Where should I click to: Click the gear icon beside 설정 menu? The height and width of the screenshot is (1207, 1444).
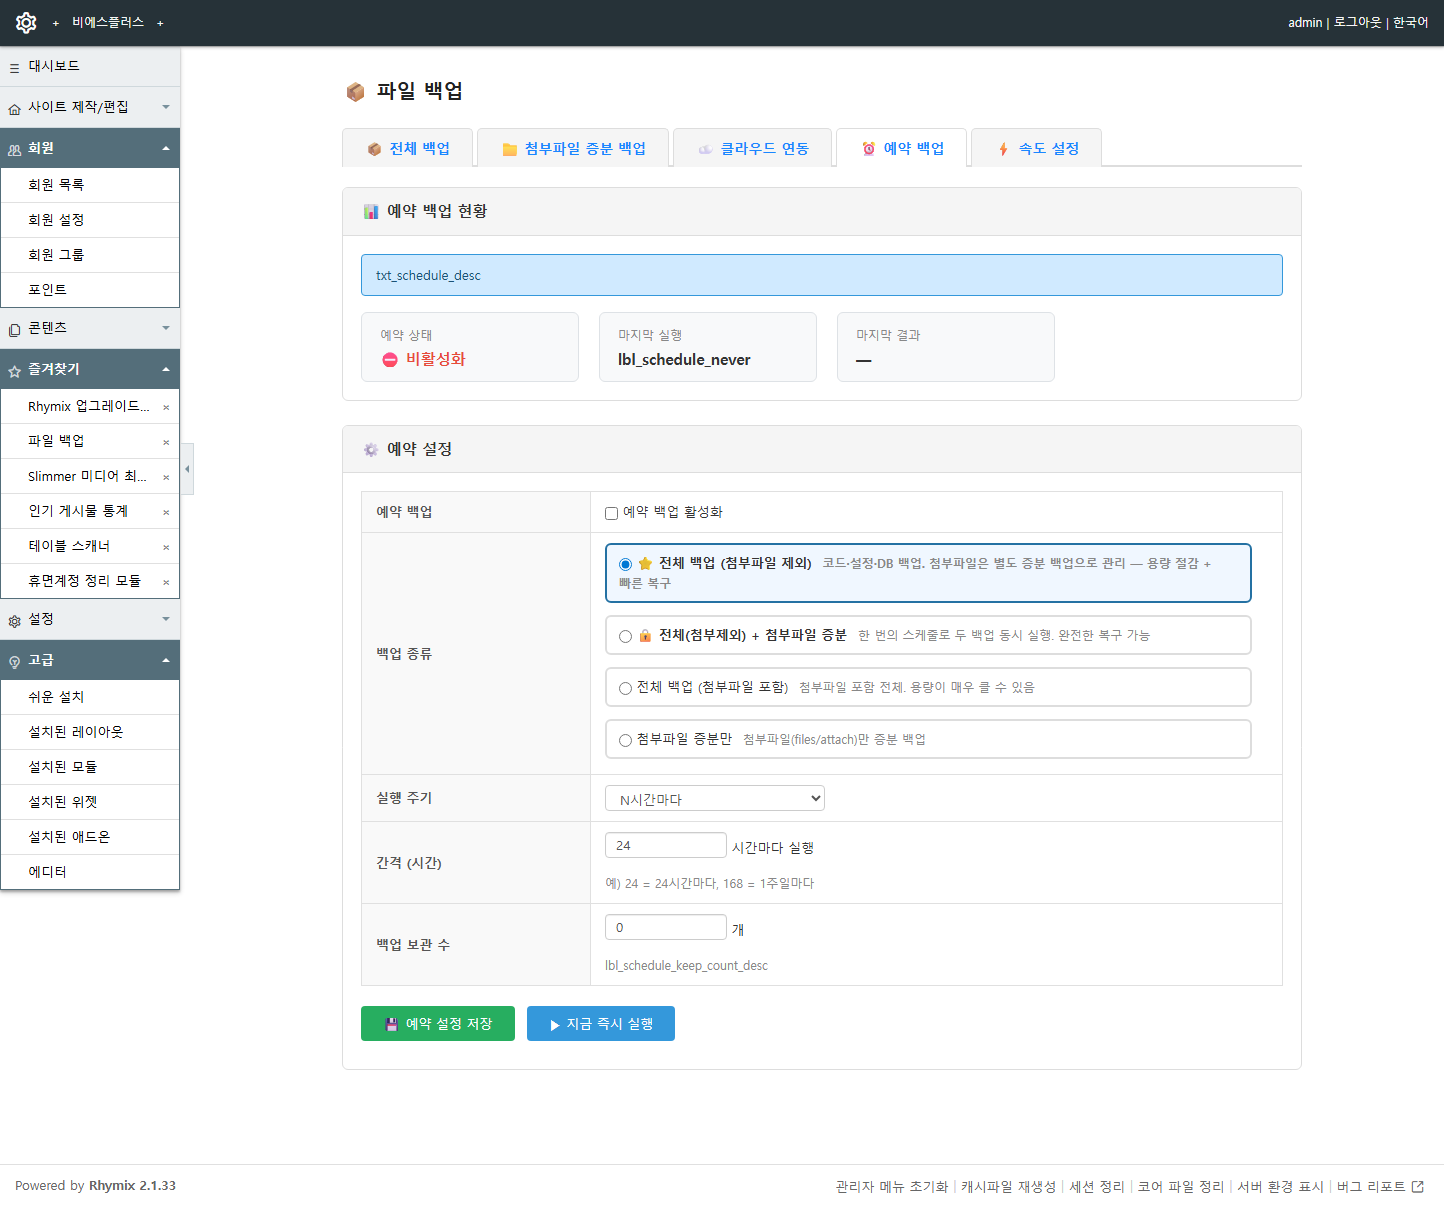point(14,621)
